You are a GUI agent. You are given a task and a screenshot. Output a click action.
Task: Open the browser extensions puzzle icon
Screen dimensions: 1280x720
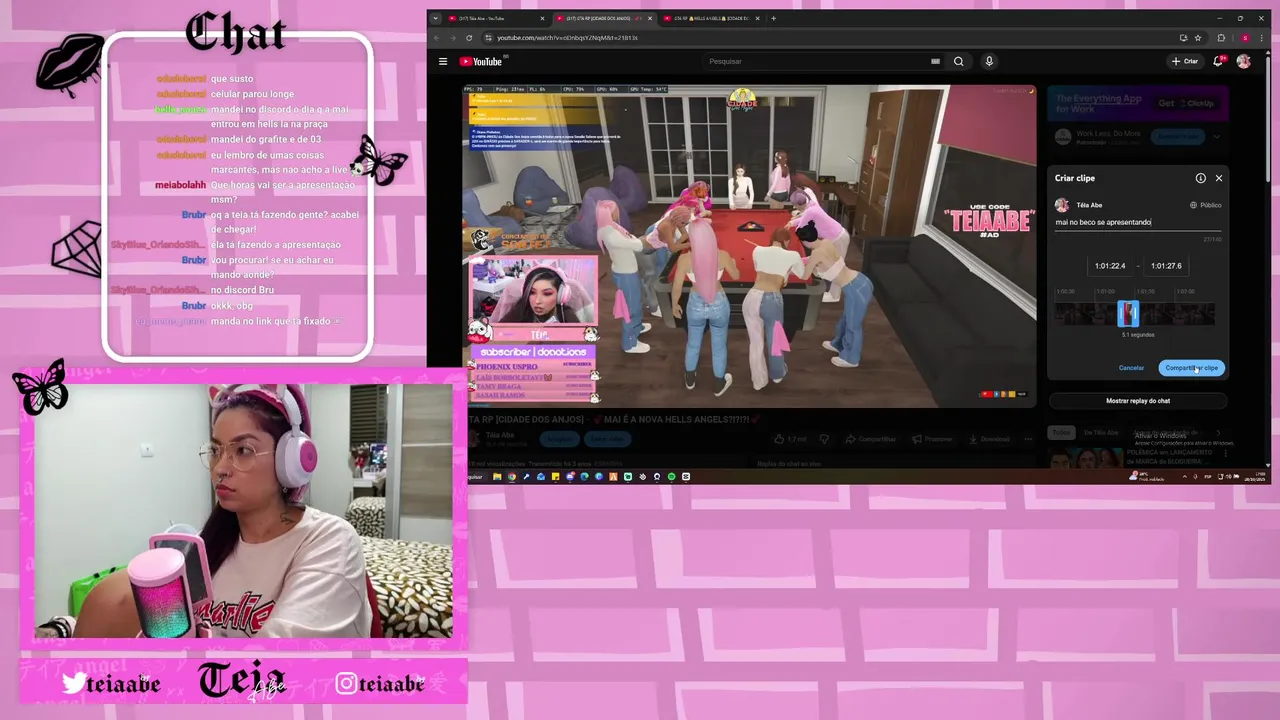[1221, 38]
